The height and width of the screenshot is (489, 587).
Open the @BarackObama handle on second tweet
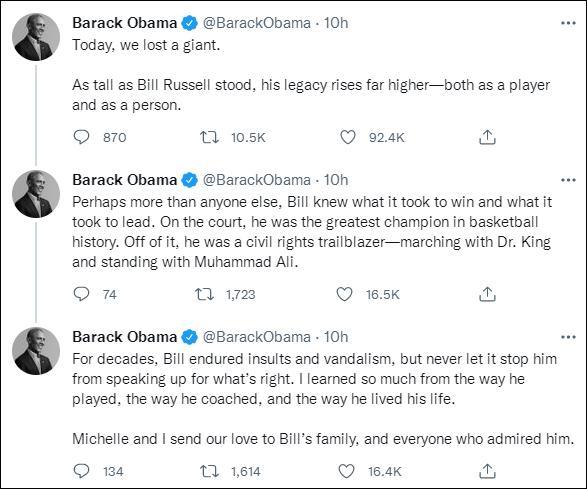[256, 180]
